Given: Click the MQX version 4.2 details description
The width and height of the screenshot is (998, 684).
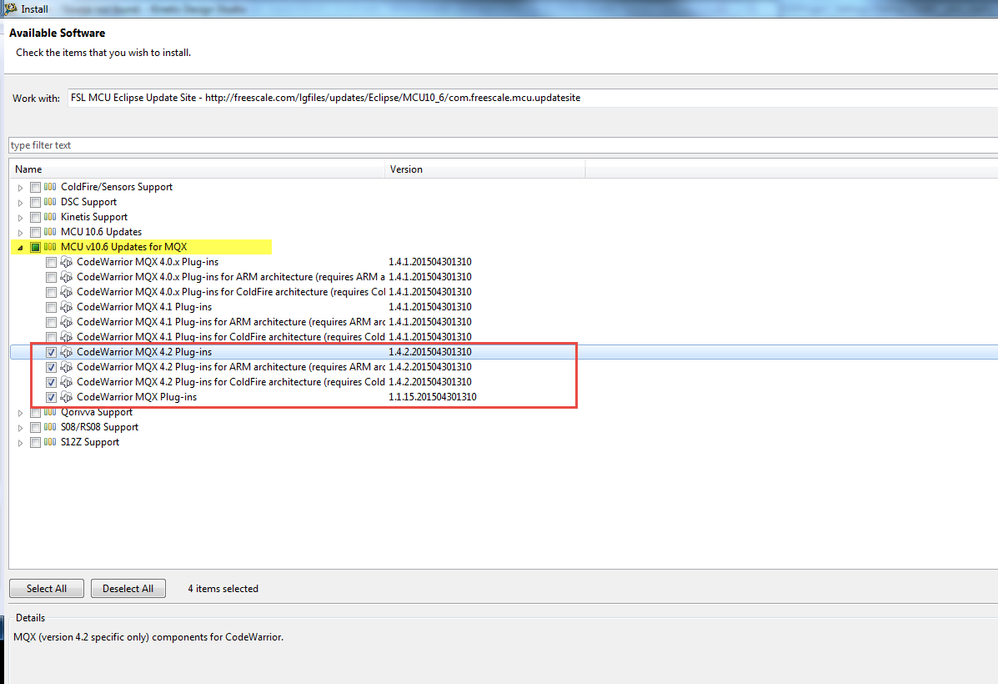Looking at the screenshot, I should (x=148, y=637).
